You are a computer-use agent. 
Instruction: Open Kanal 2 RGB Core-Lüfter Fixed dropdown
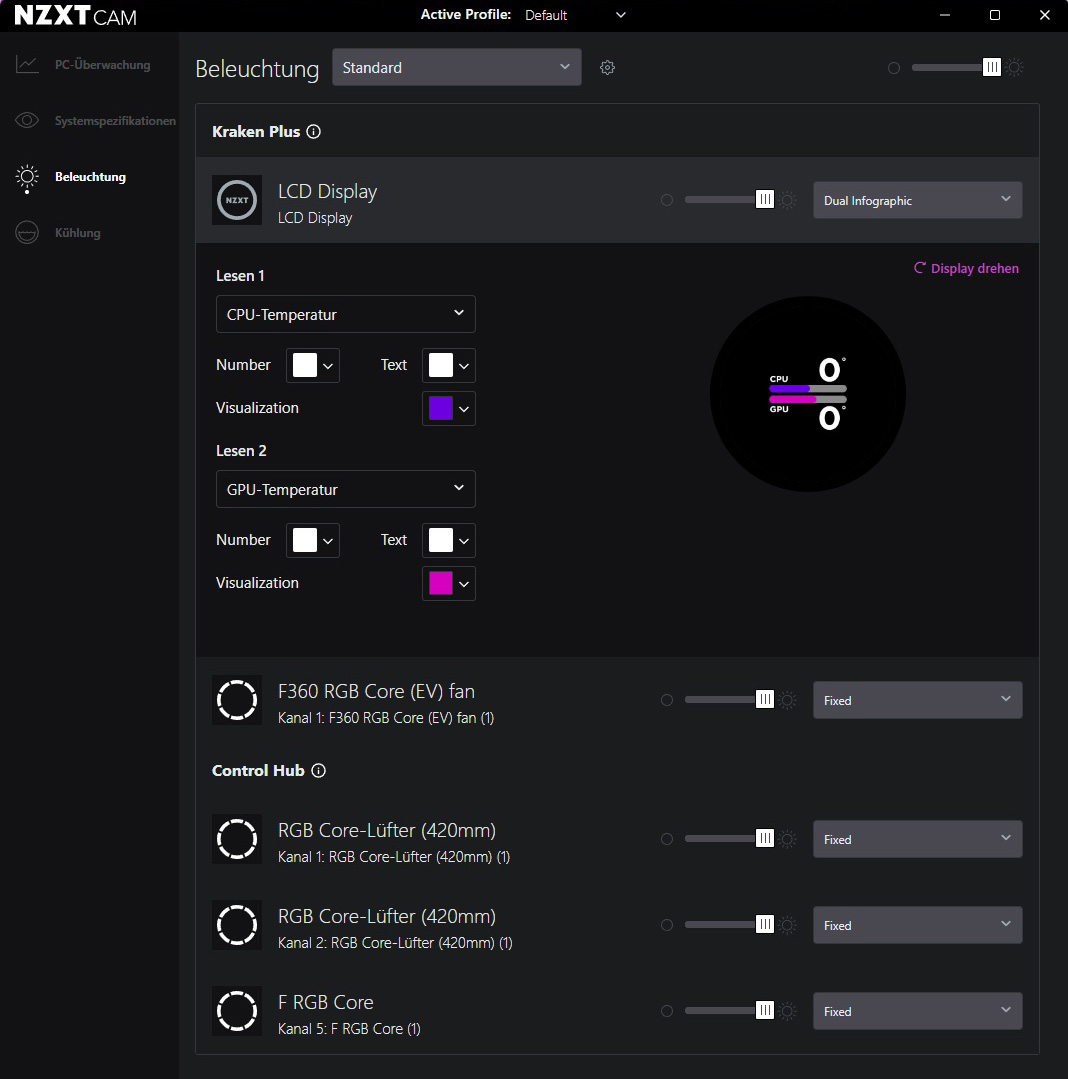click(917, 925)
